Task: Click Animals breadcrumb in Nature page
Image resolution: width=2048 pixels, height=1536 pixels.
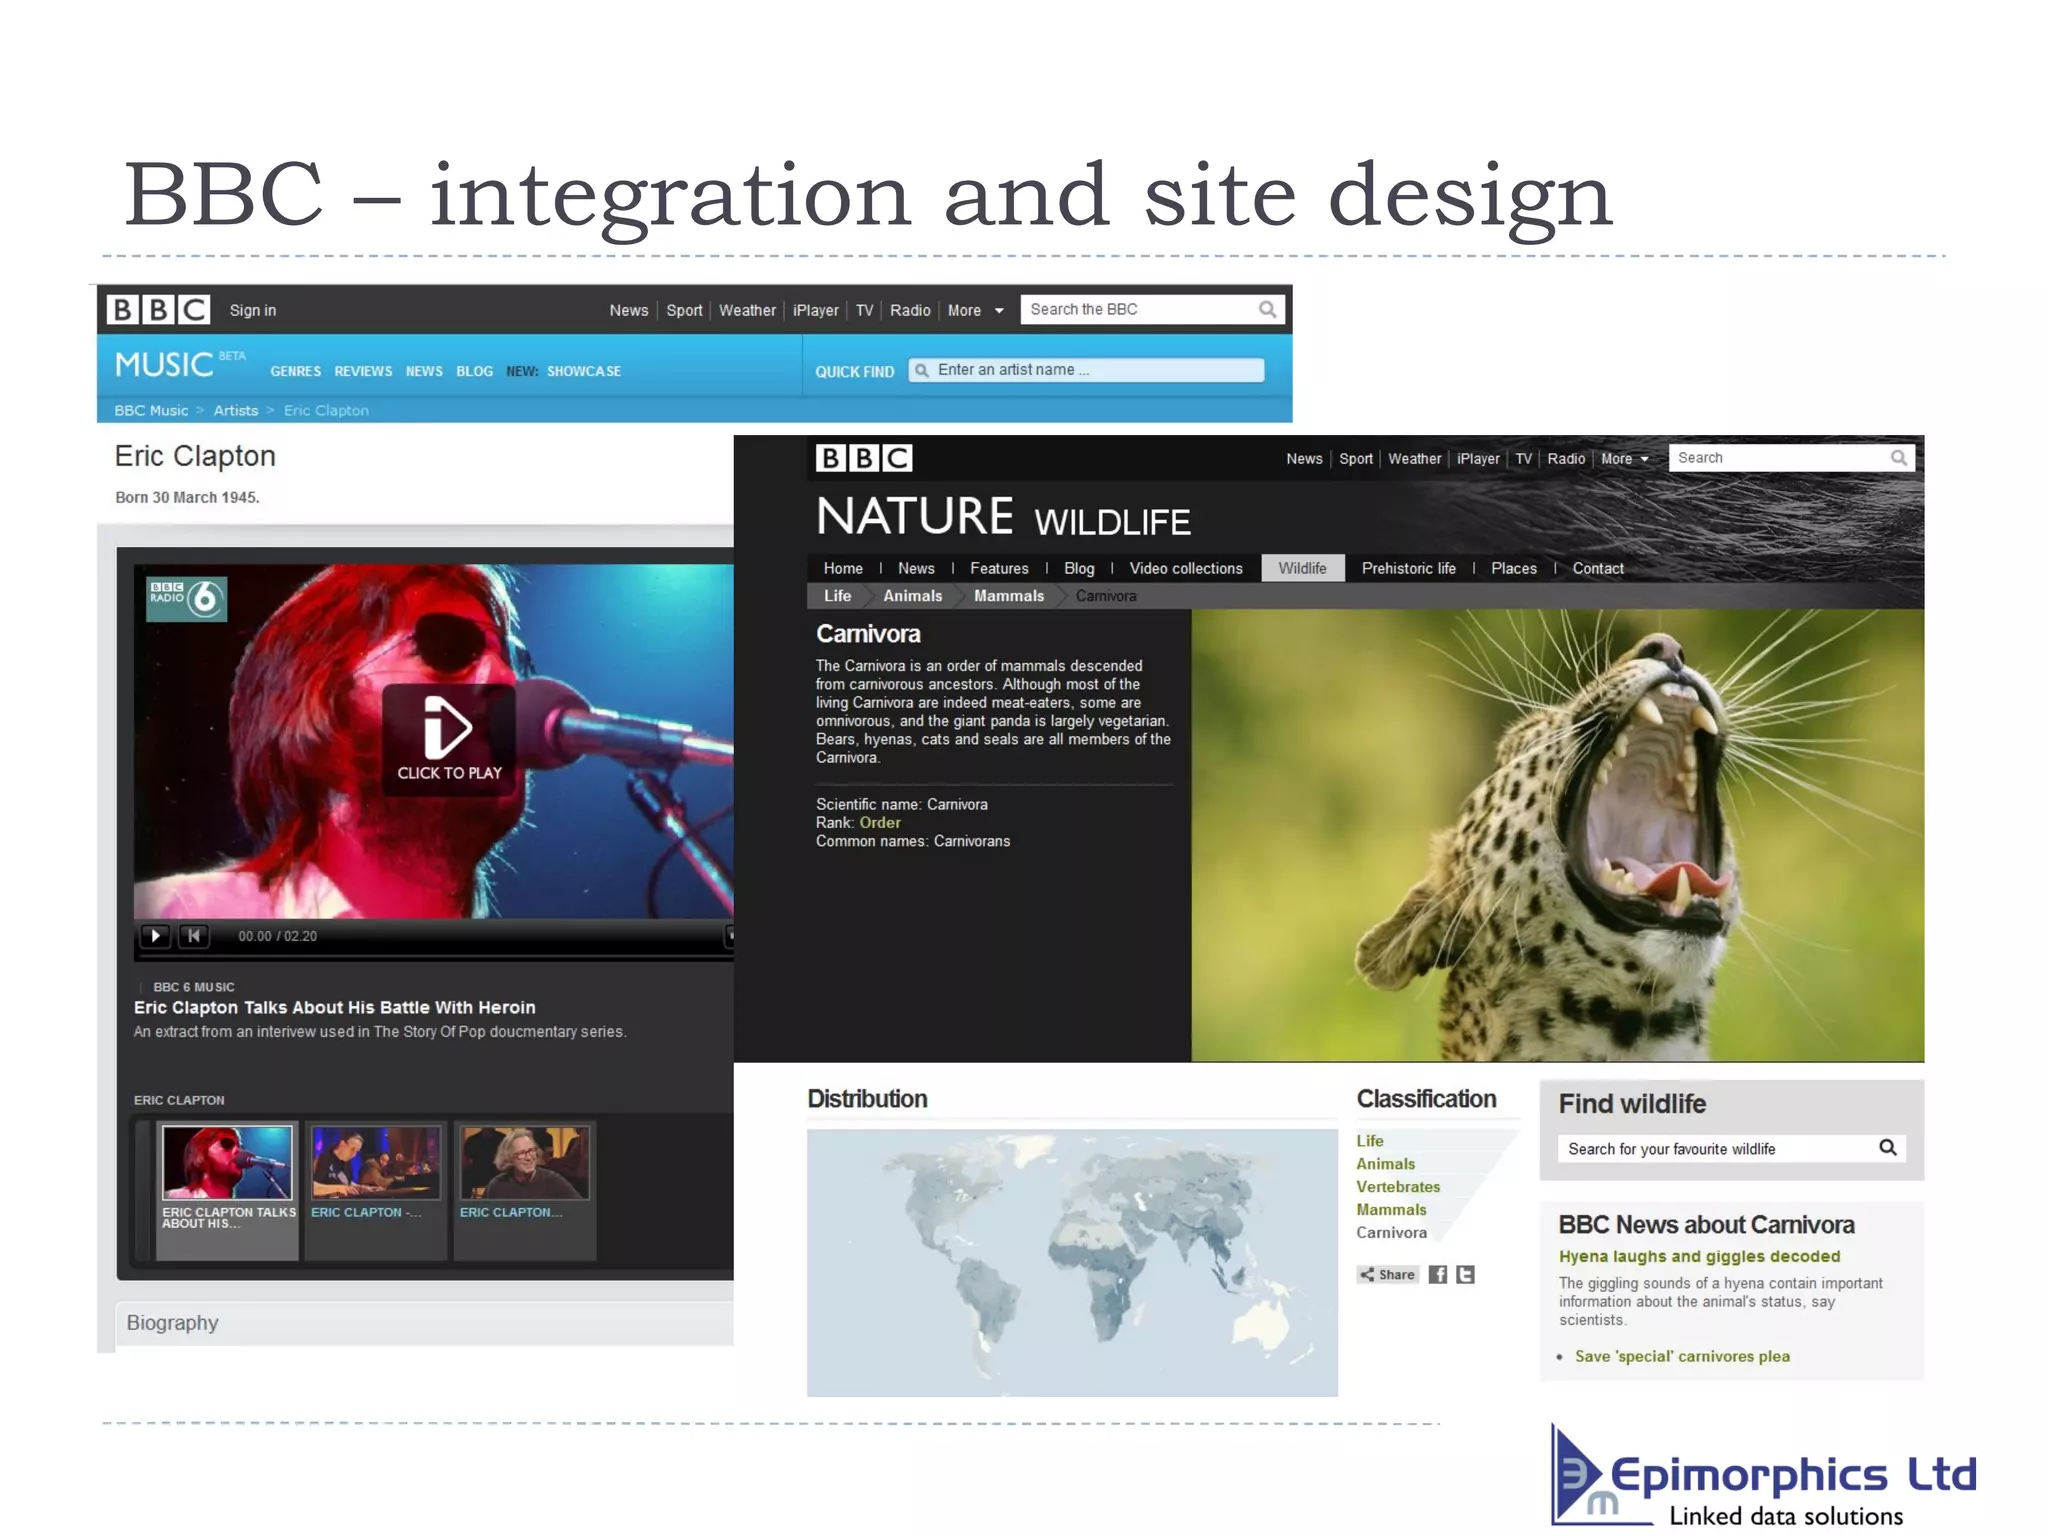Action: (x=912, y=596)
